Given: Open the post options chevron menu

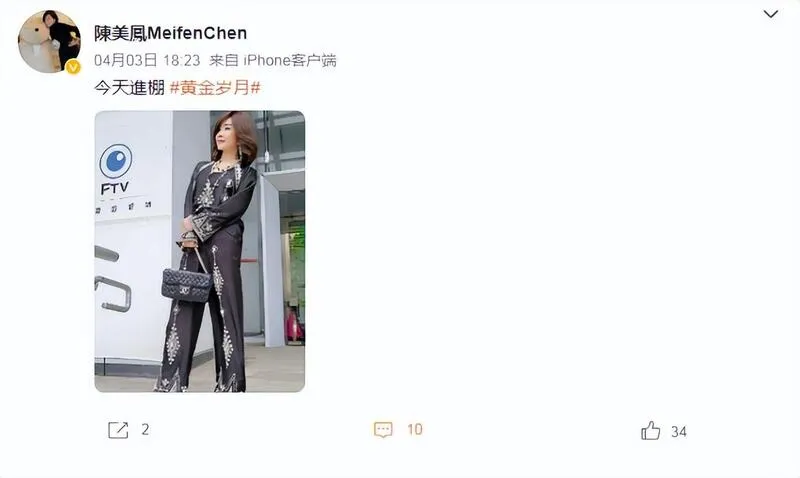Looking at the screenshot, I should [x=770, y=14].
